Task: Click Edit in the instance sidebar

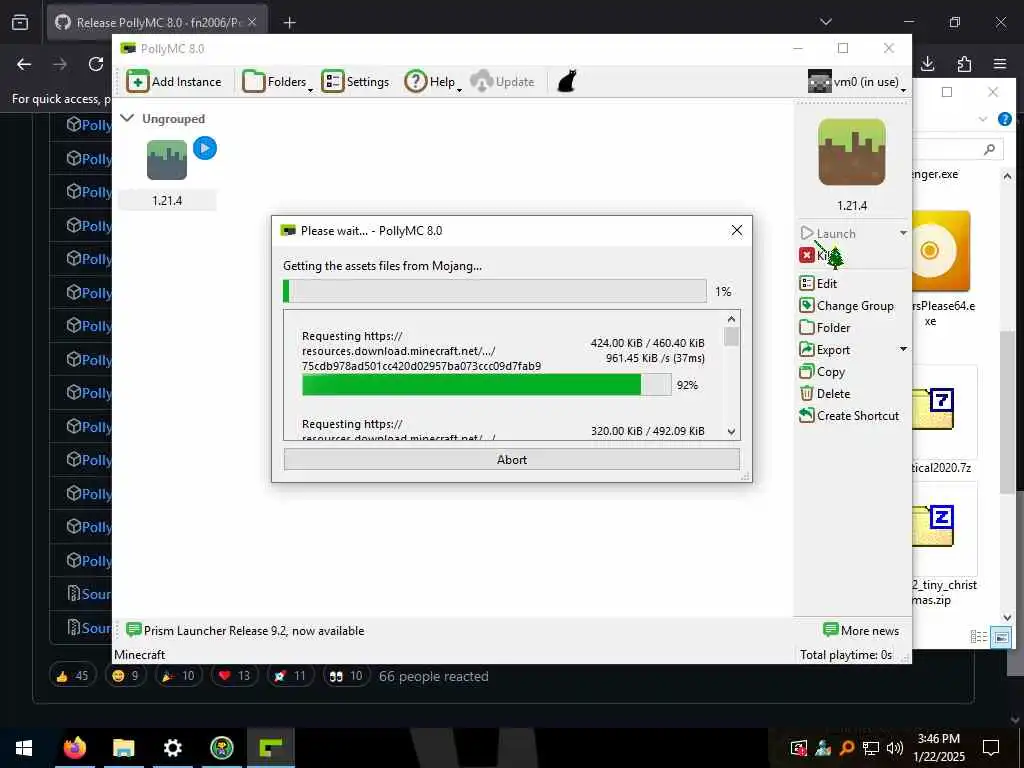Action: click(818, 283)
